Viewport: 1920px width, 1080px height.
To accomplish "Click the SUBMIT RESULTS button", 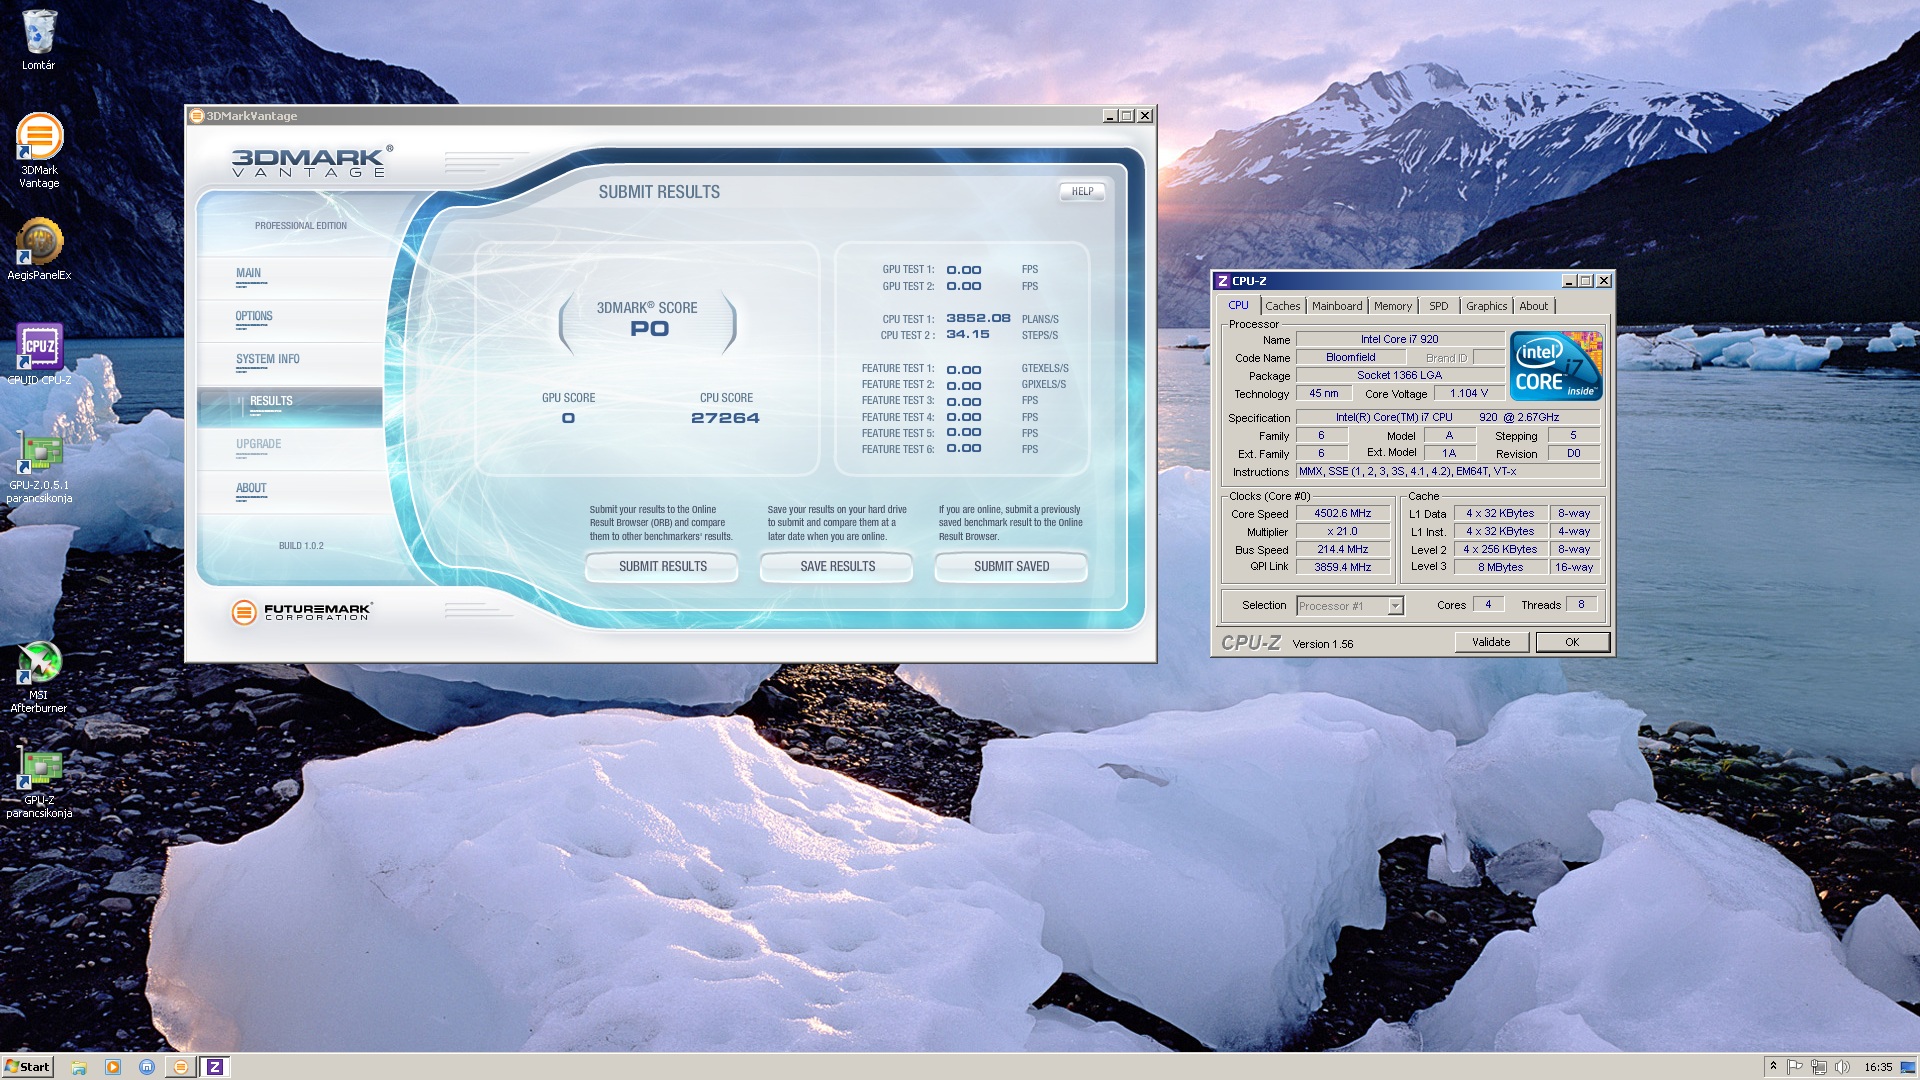I will click(662, 567).
